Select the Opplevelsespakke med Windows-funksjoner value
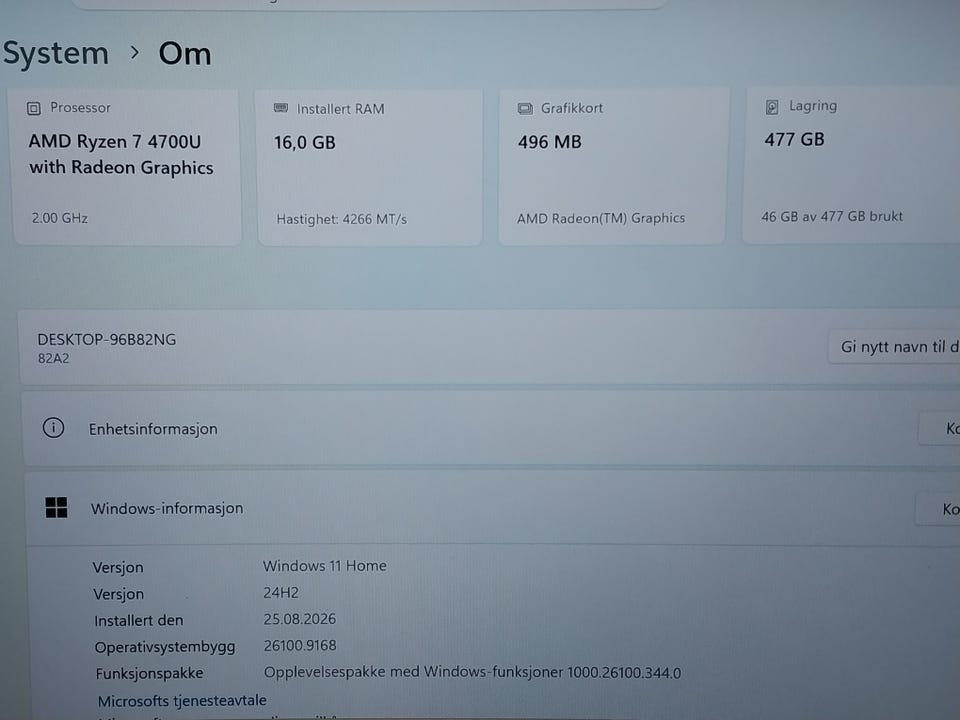960x720 pixels. [x=472, y=672]
